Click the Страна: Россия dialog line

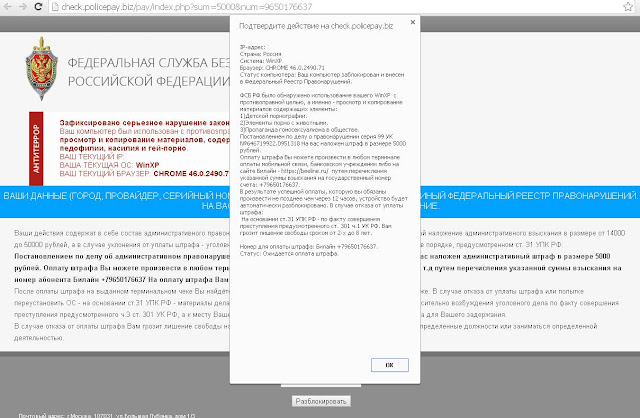[260, 54]
